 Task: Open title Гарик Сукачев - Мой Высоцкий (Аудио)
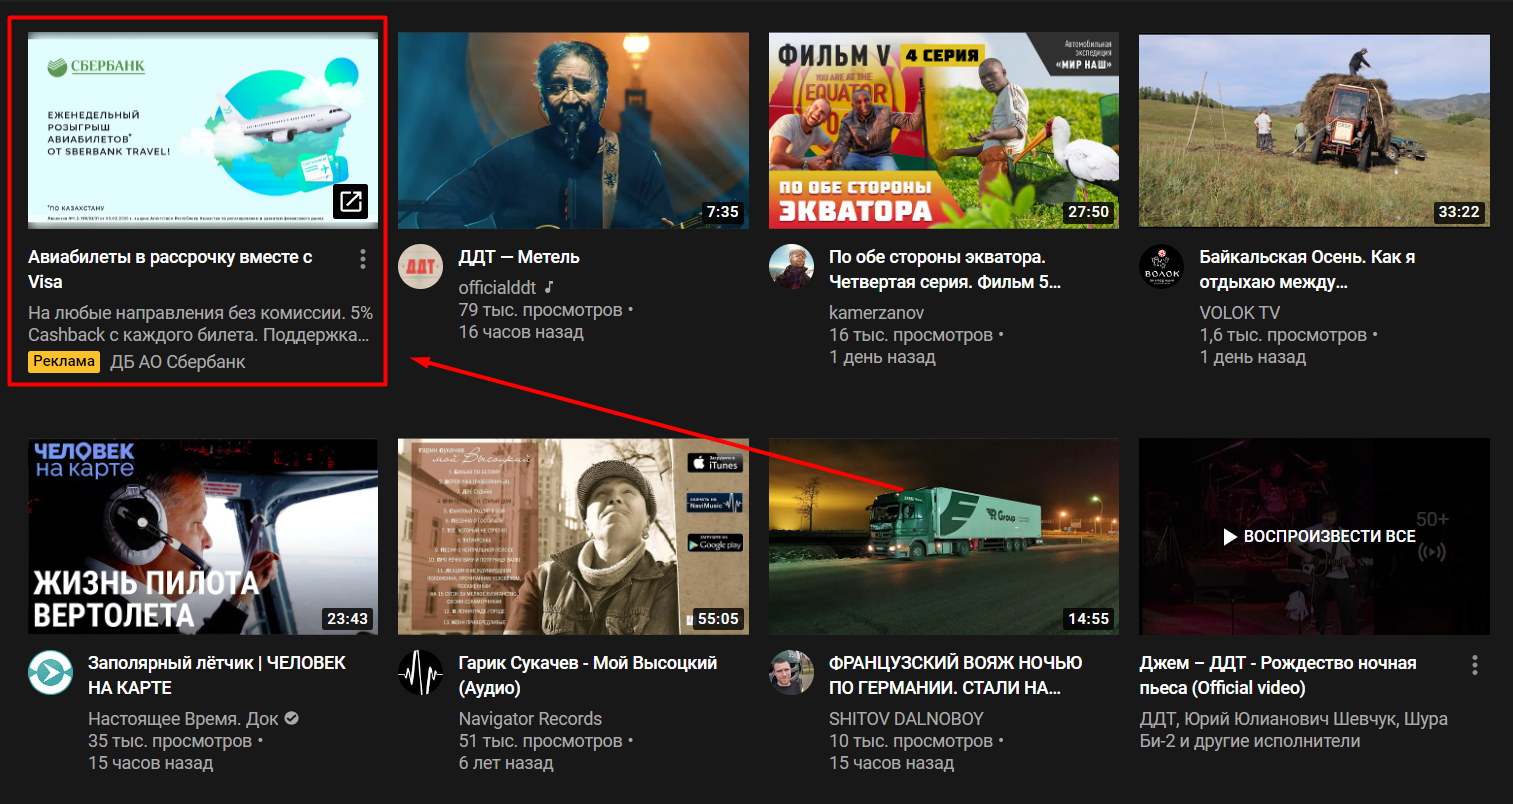pyautogui.click(x=588, y=675)
